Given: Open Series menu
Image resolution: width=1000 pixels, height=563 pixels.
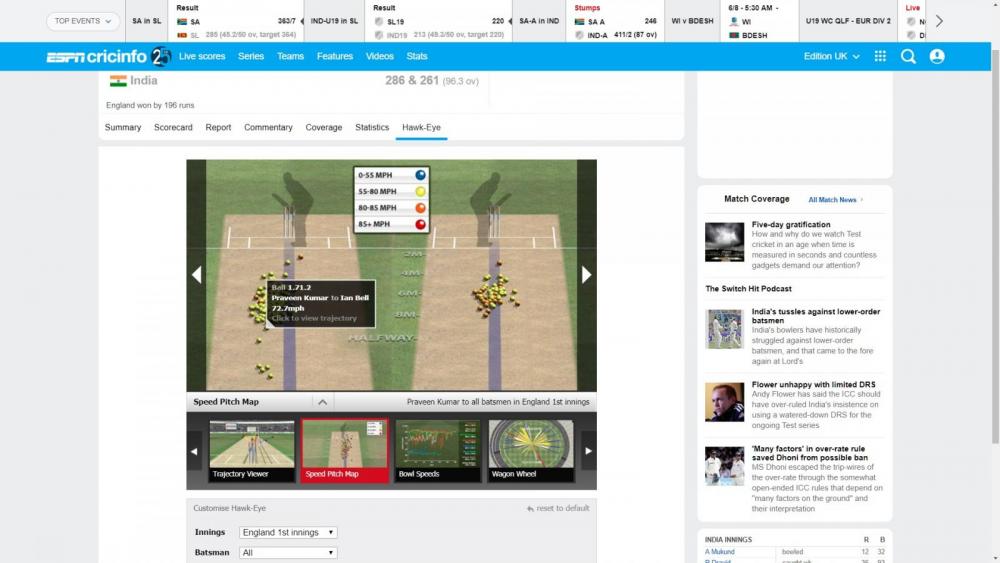Looking at the screenshot, I should coord(251,56).
